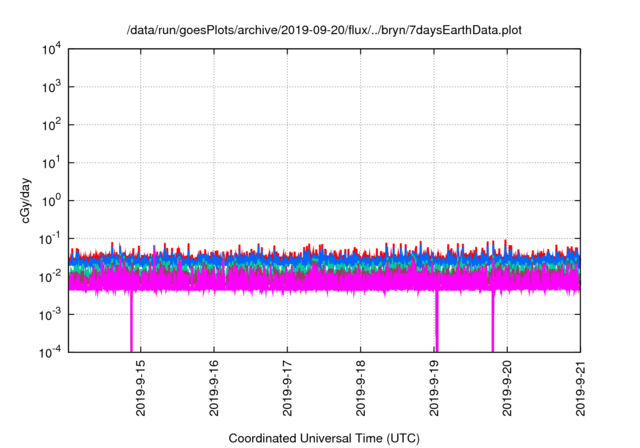Click the 10^4 y-axis tick label
This screenshot has width=640, height=448.
pyautogui.click(x=51, y=49)
